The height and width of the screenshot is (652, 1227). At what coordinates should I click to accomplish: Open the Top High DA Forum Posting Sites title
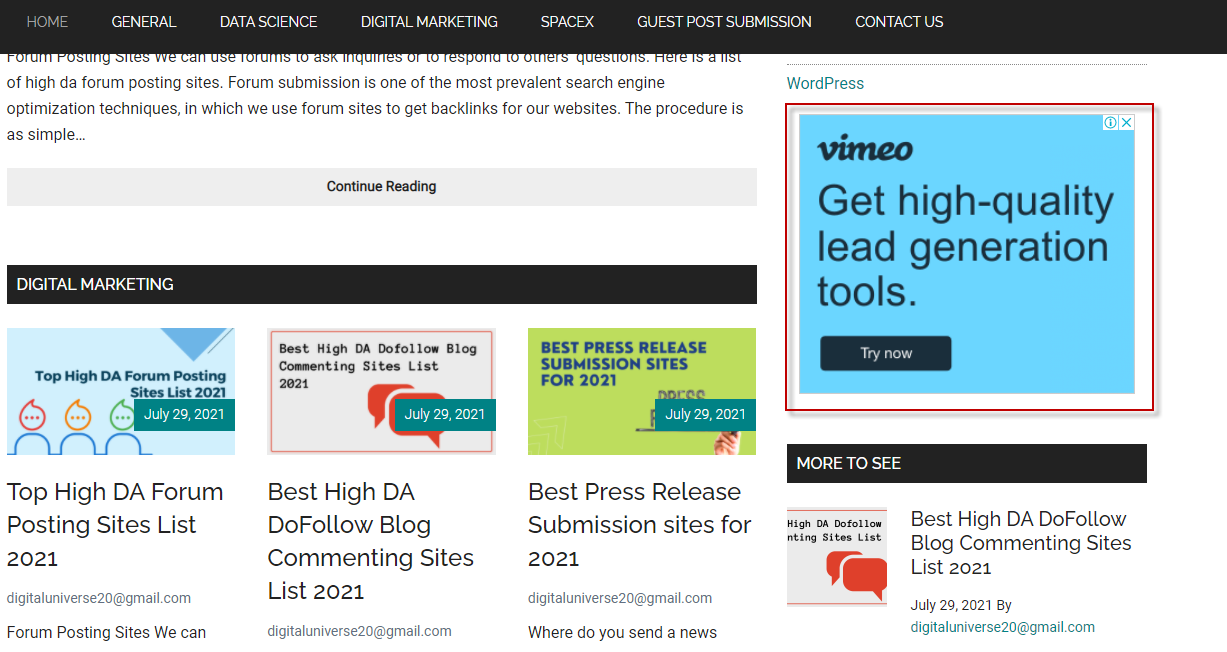(x=115, y=524)
